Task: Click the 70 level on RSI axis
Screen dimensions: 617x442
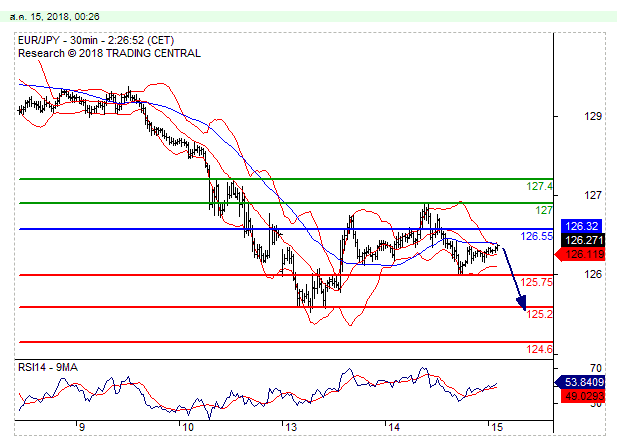Action: (594, 369)
